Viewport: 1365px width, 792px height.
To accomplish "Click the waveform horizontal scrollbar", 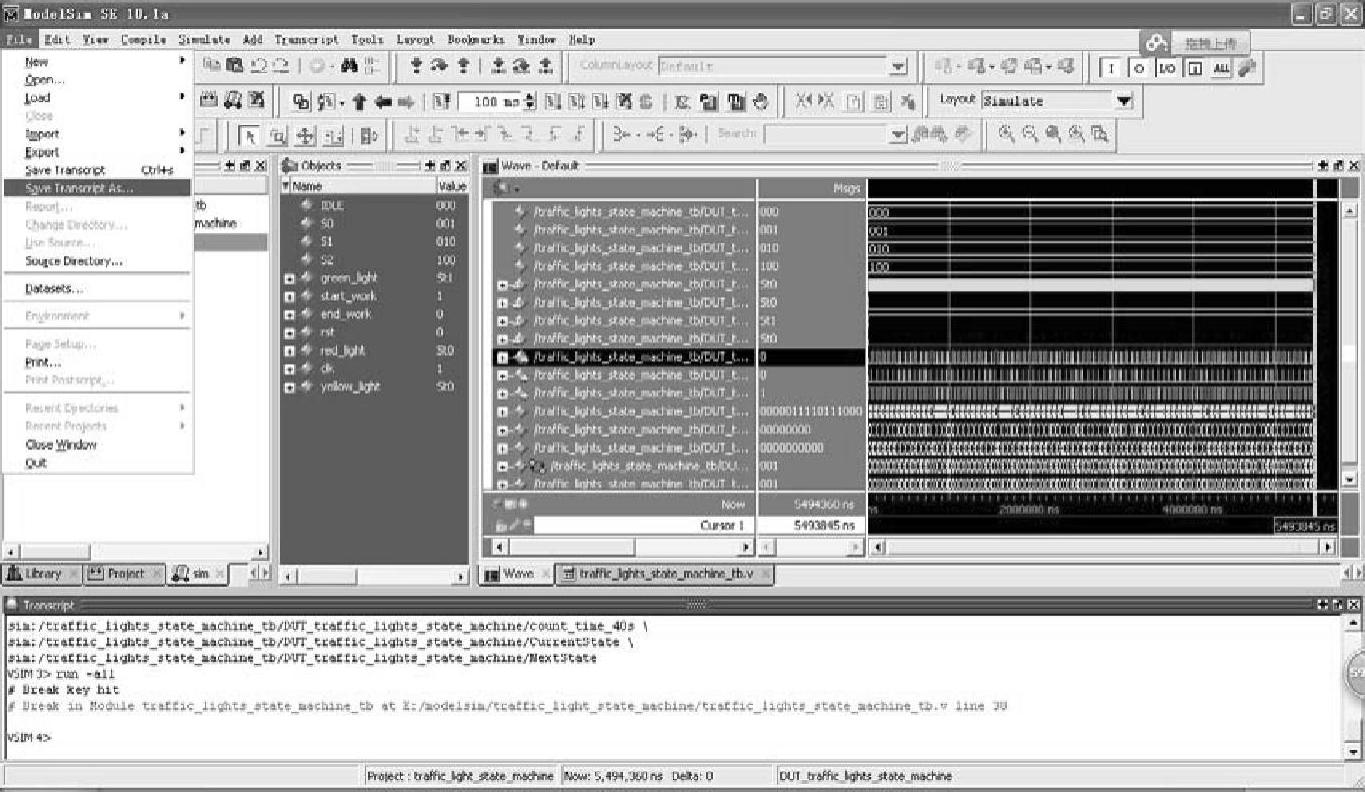I will (1101, 547).
